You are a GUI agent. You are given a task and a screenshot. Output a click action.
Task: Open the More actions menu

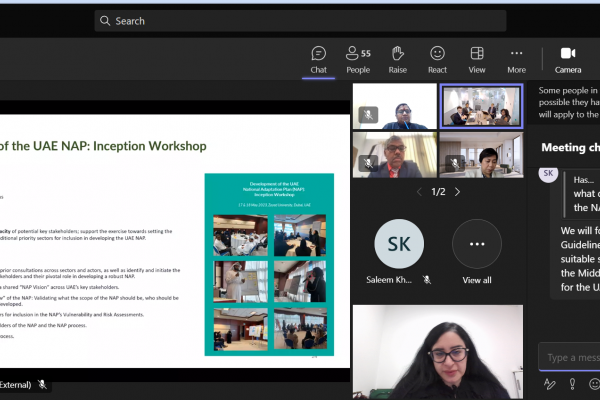(x=516, y=59)
